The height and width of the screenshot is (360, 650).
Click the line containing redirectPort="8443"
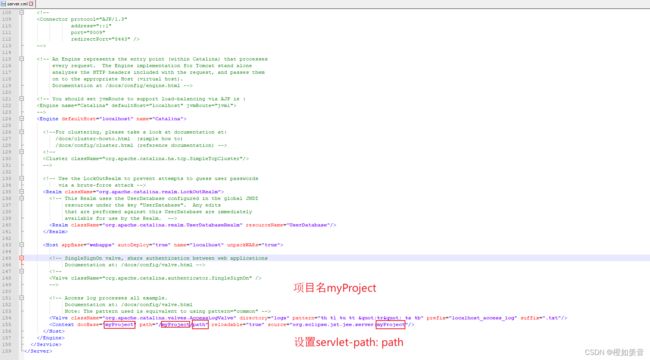click(105, 39)
